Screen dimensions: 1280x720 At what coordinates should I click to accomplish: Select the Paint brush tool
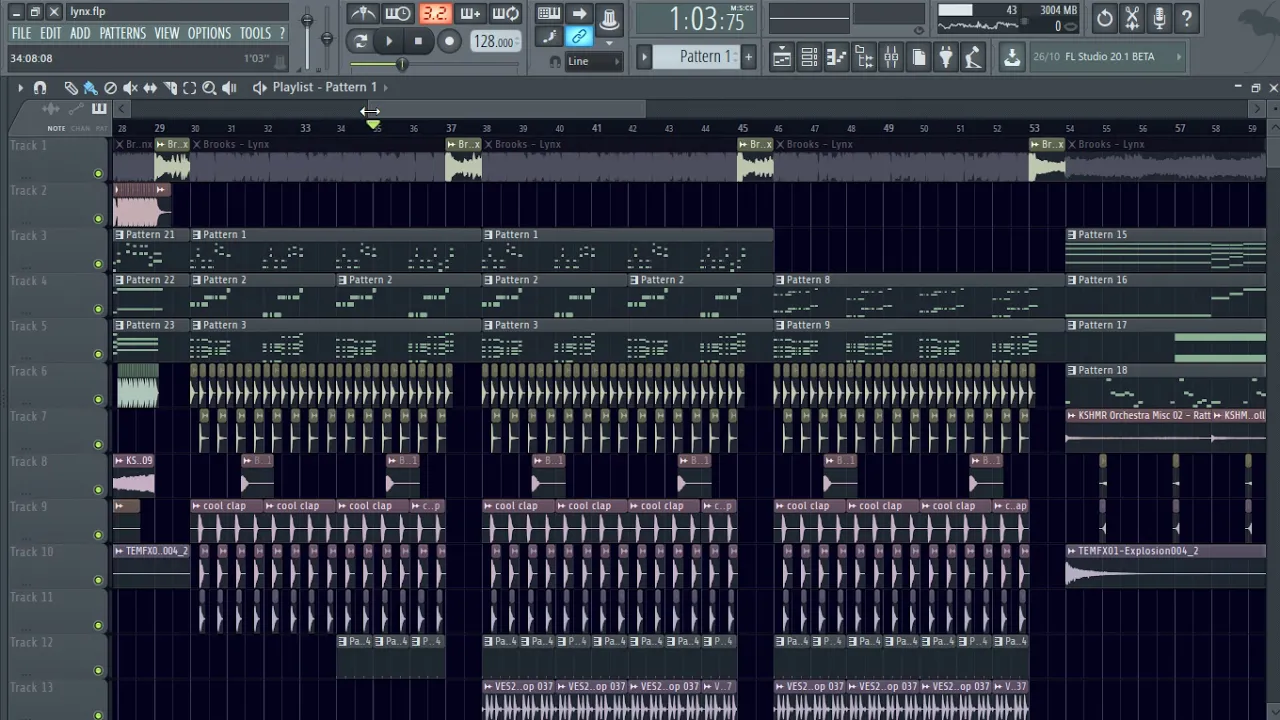point(90,88)
